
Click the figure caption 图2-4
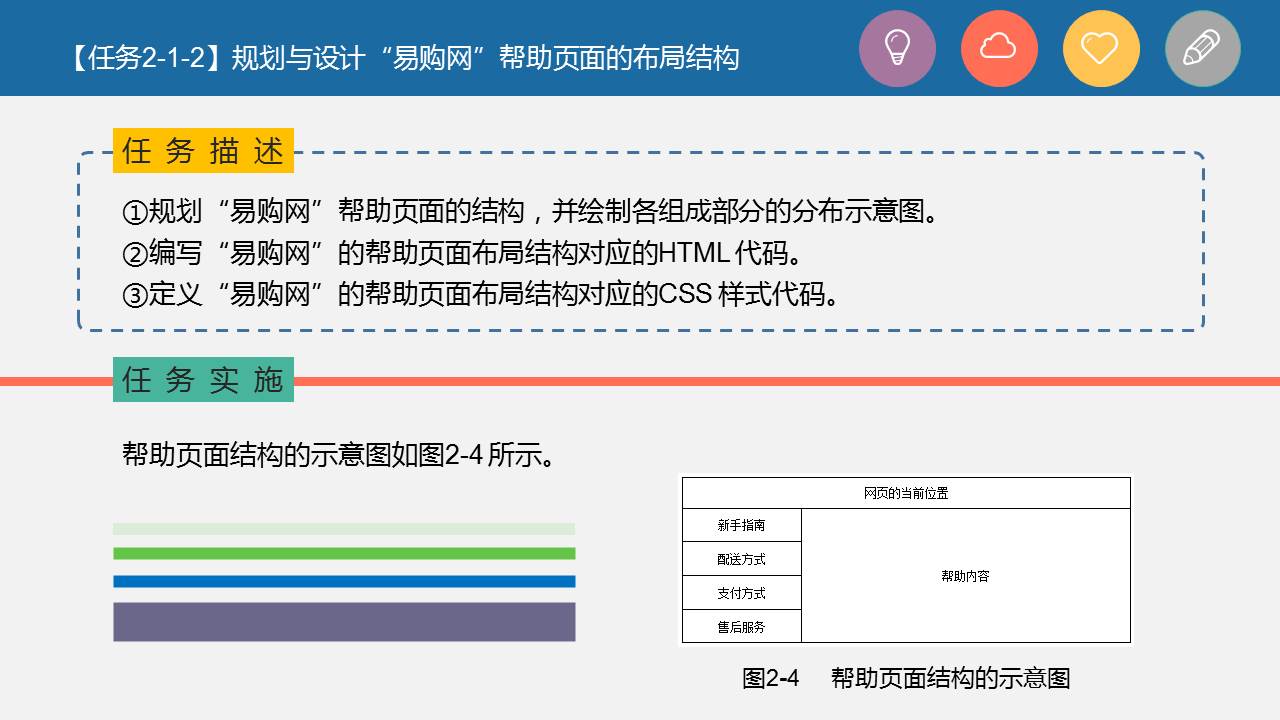pos(906,678)
